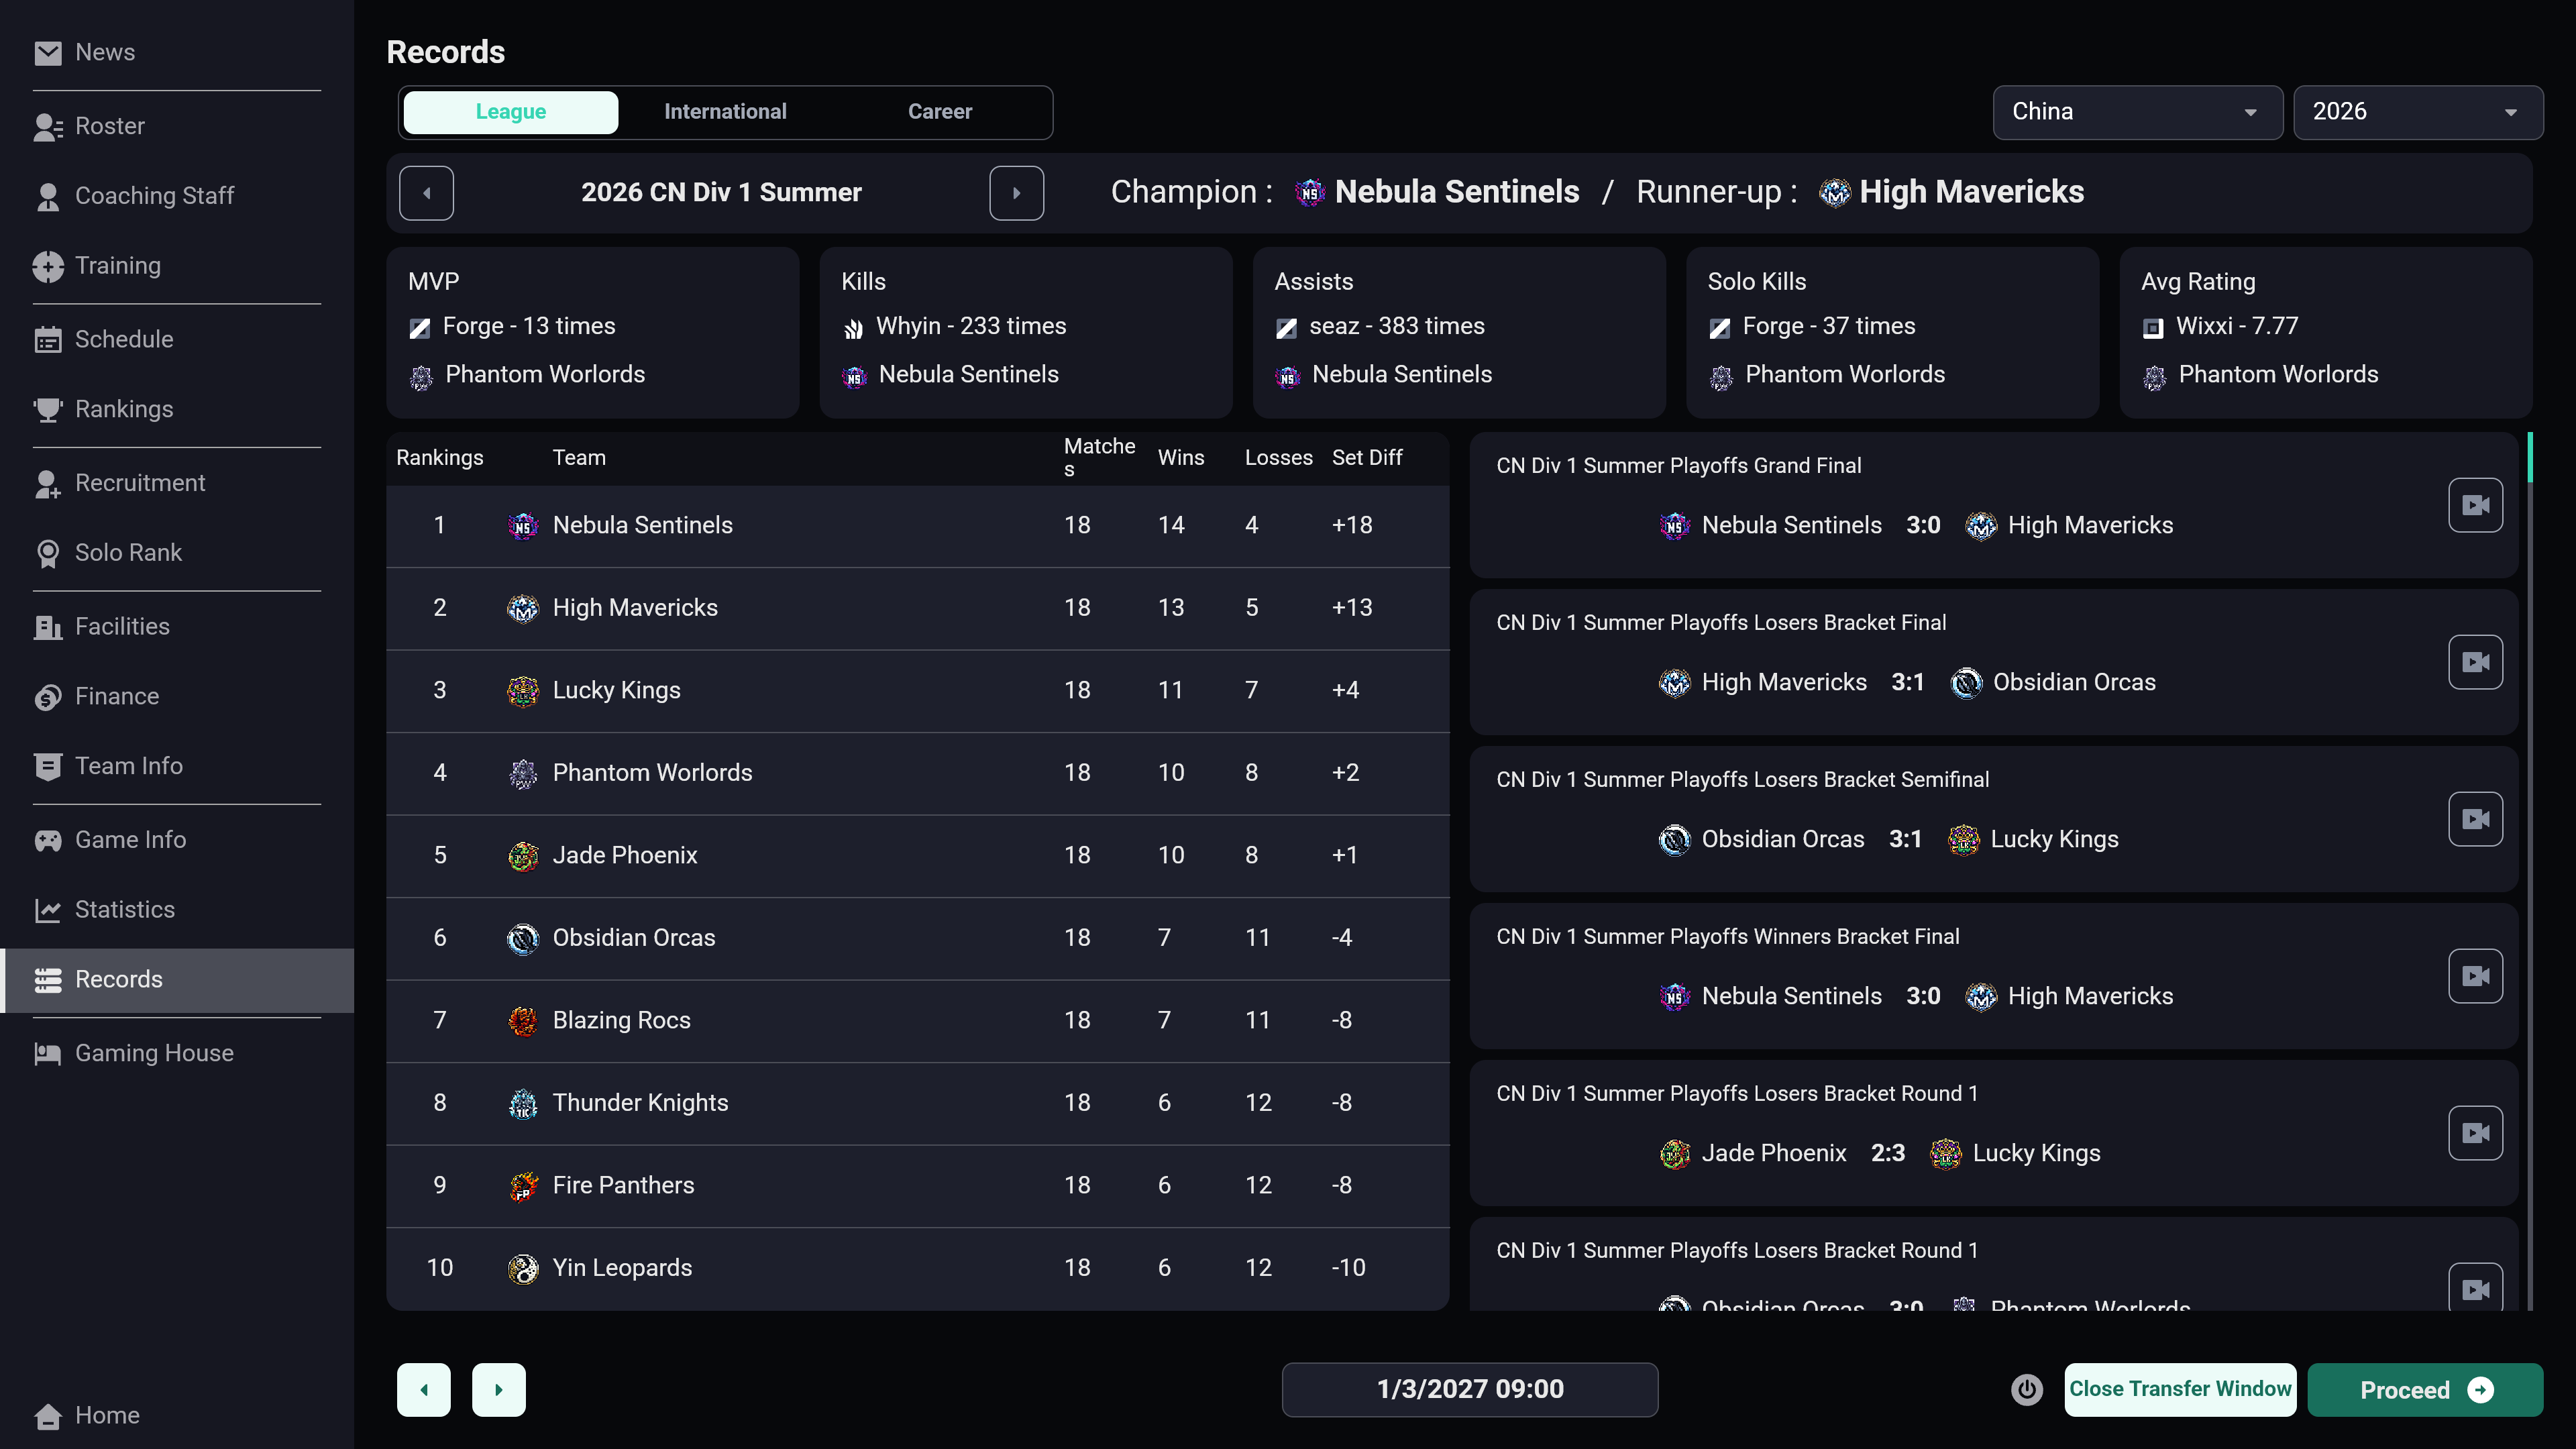
Task: Open replay video for Grand Final match
Action: pos(2475,505)
